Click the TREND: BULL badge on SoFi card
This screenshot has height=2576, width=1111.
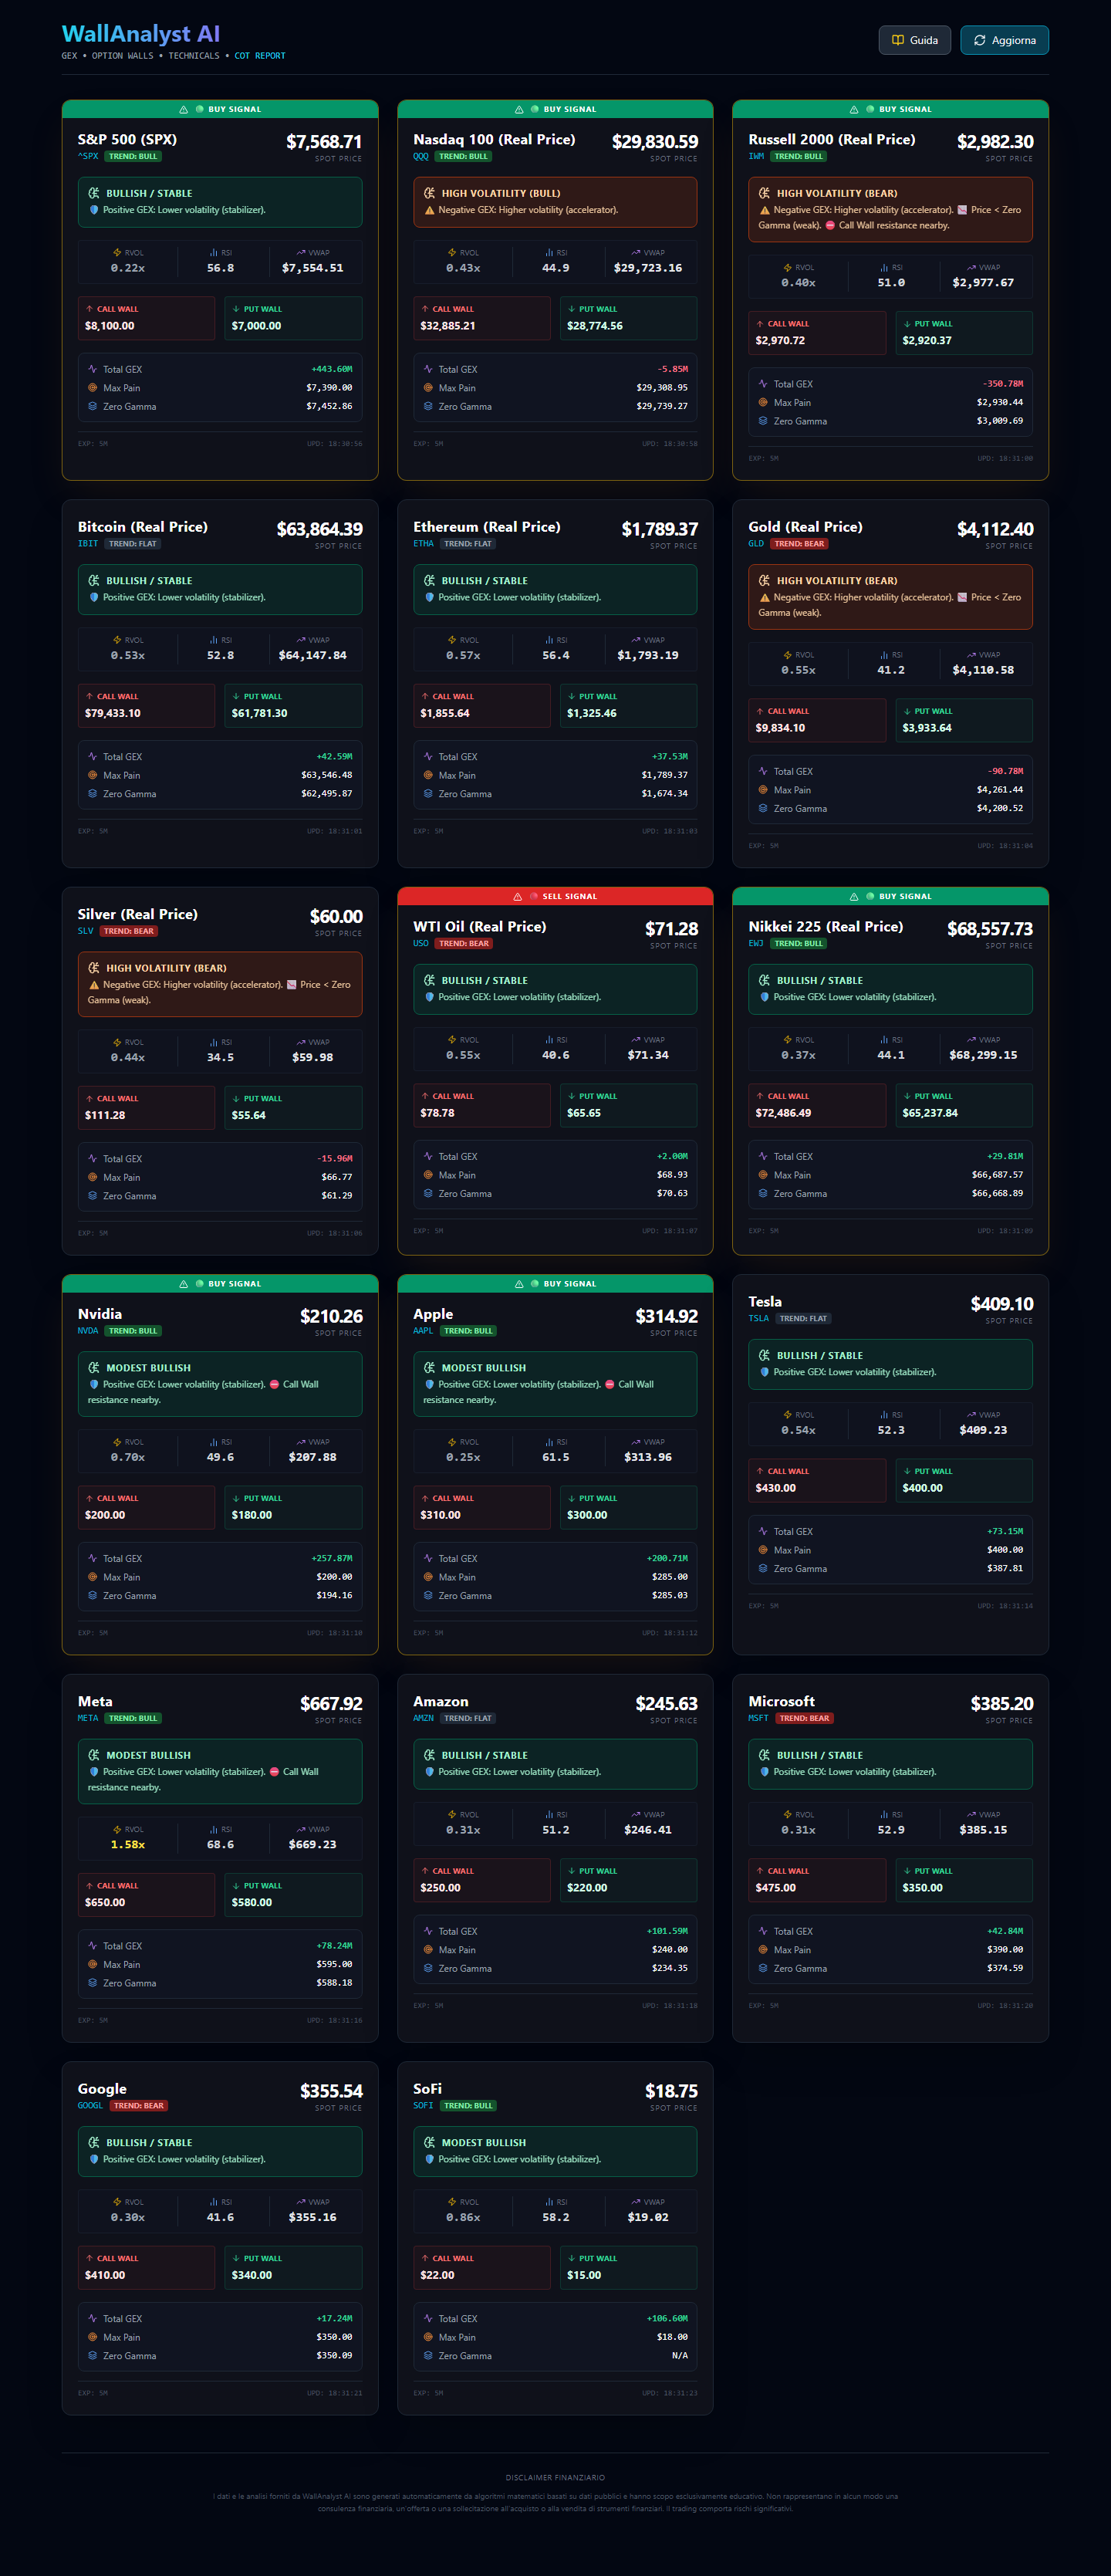click(468, 2105)
